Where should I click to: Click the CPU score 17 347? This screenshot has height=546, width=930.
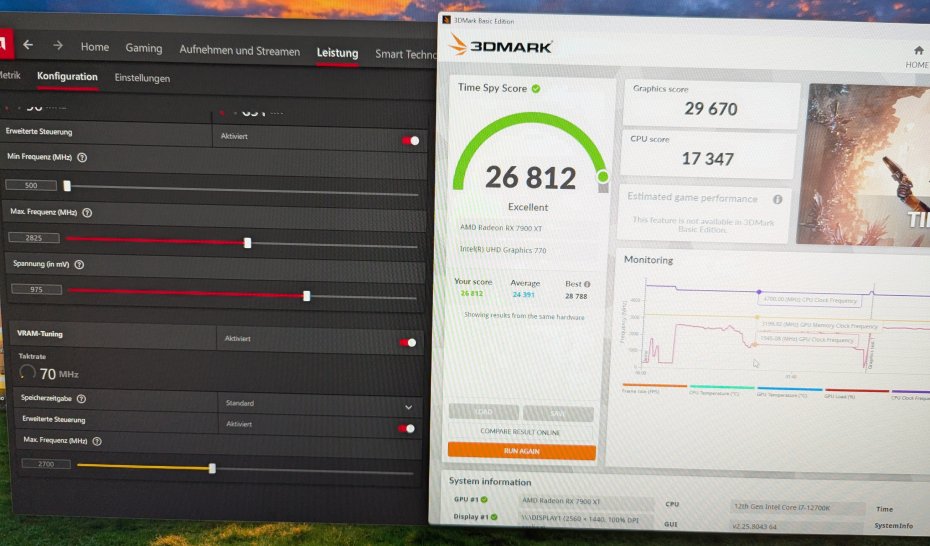pos(708,159)
